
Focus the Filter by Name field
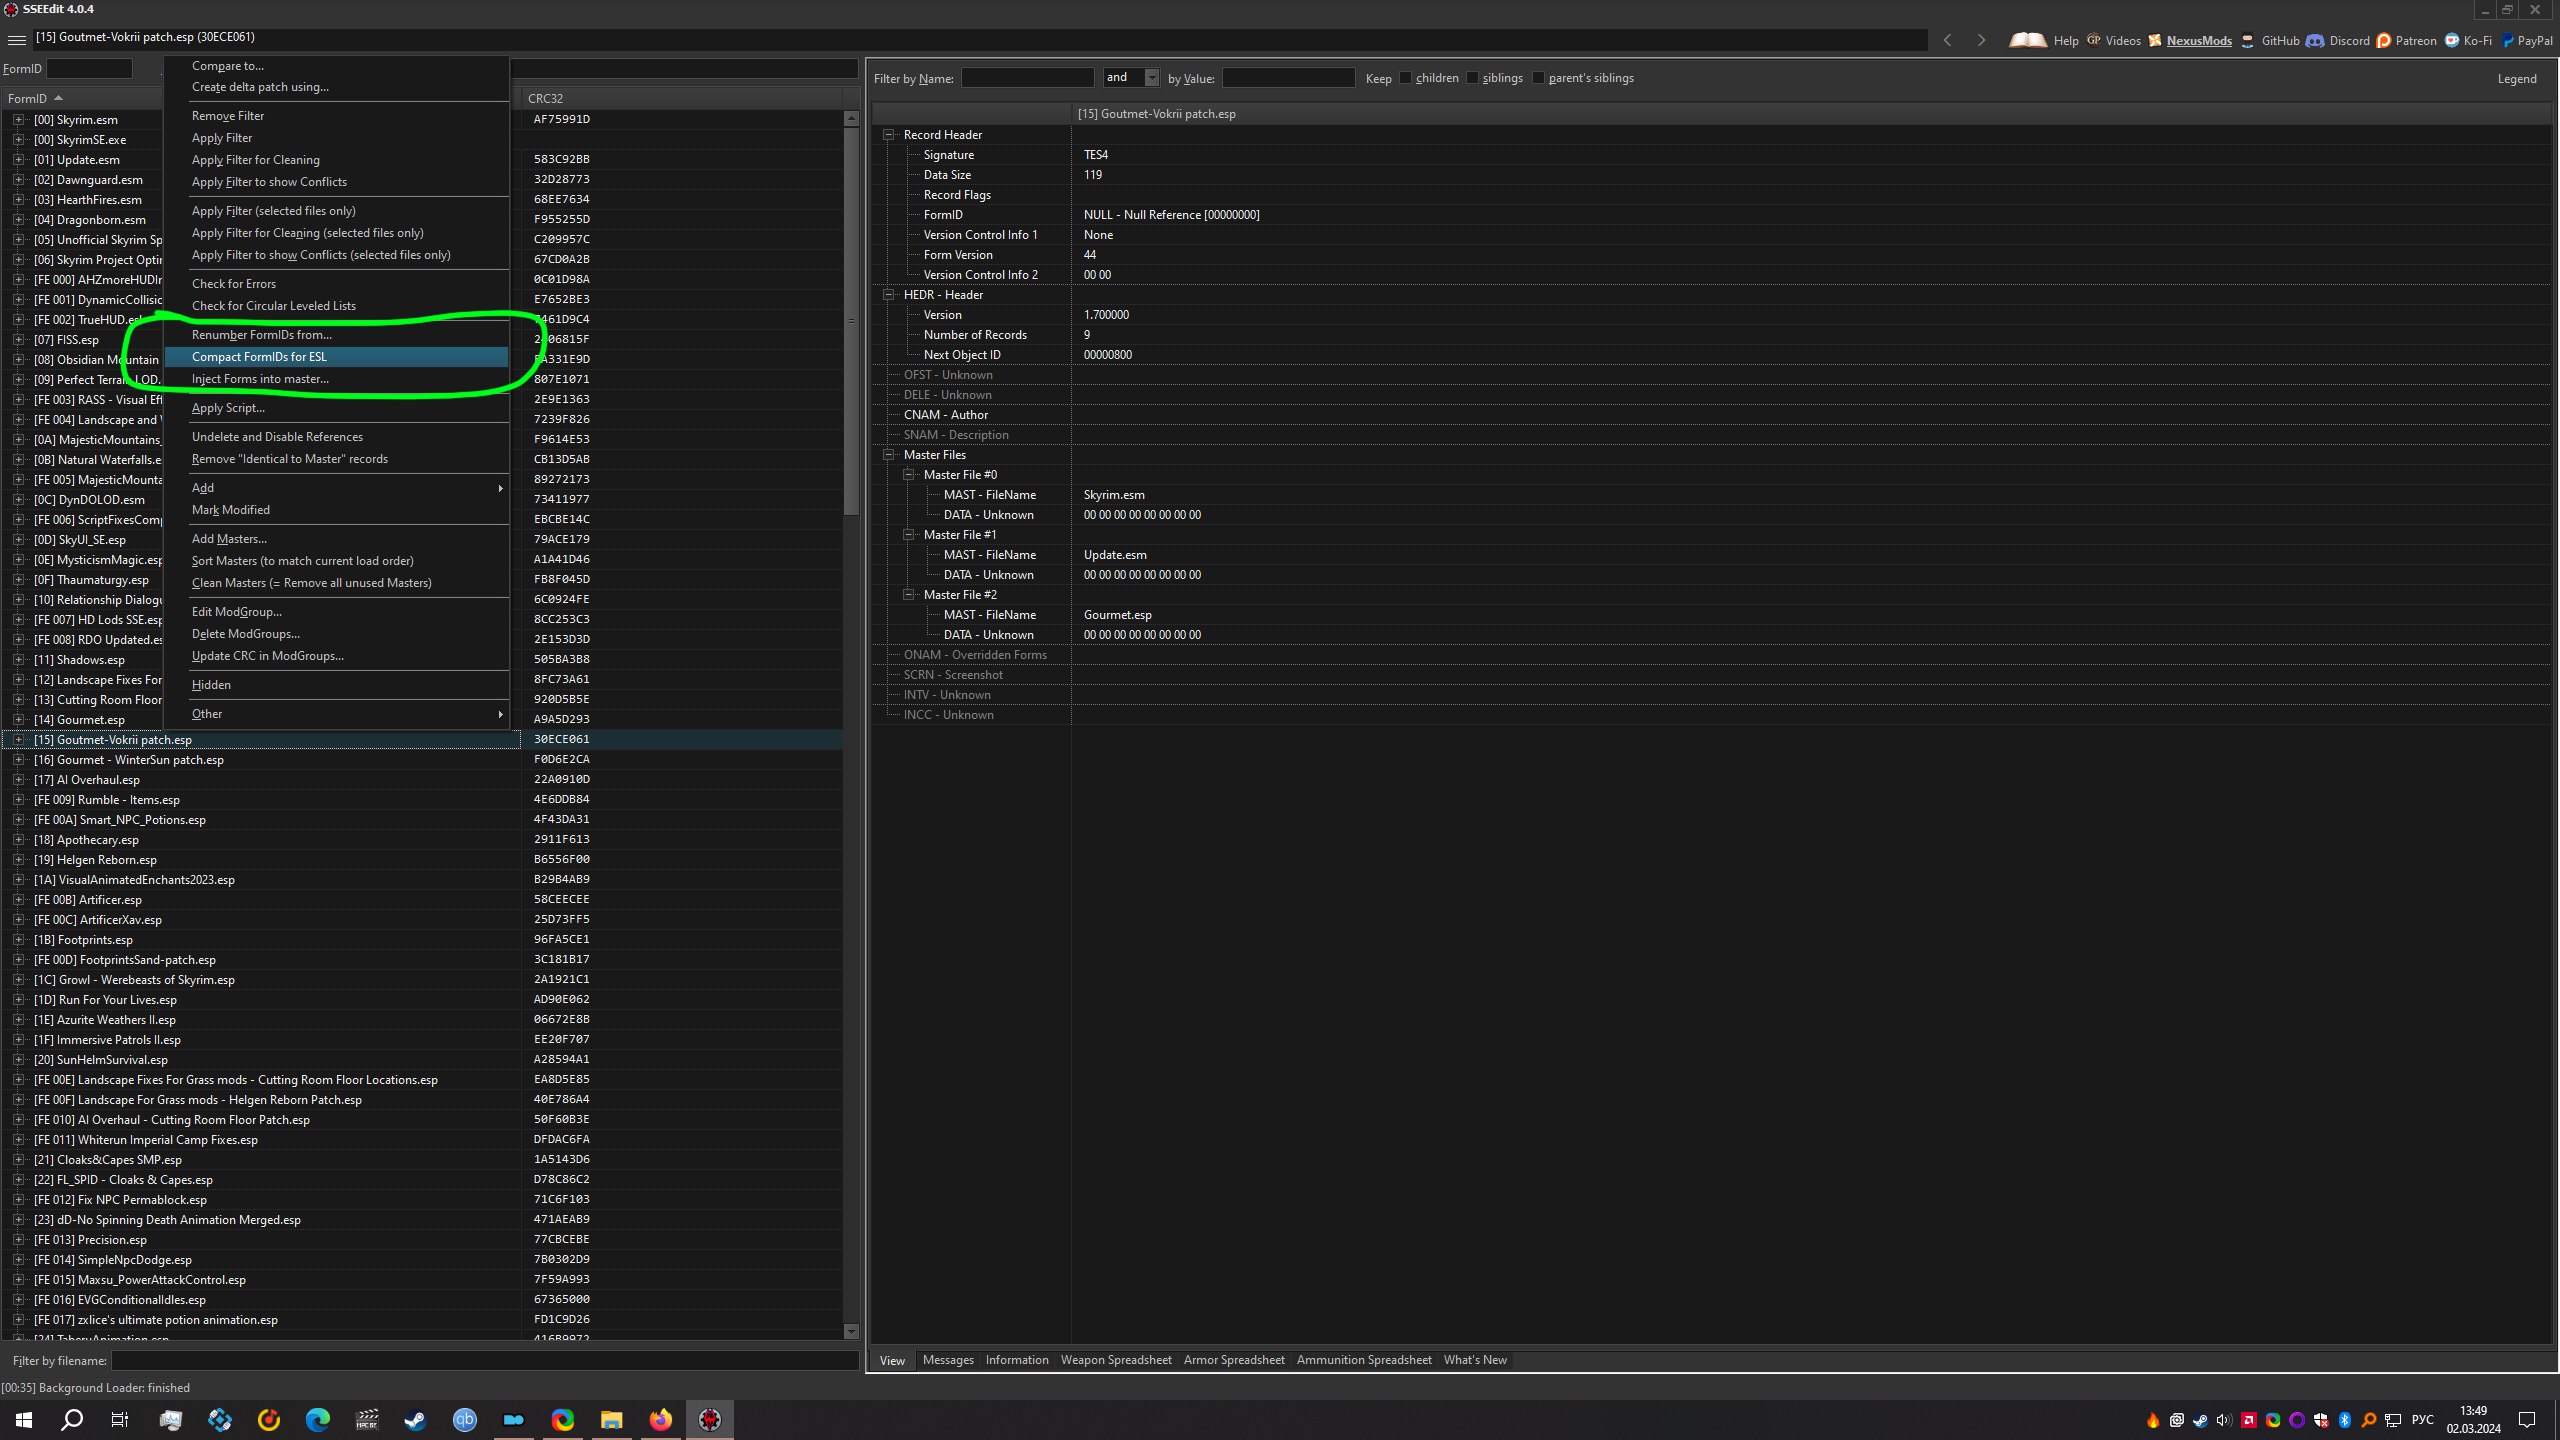1027,78
